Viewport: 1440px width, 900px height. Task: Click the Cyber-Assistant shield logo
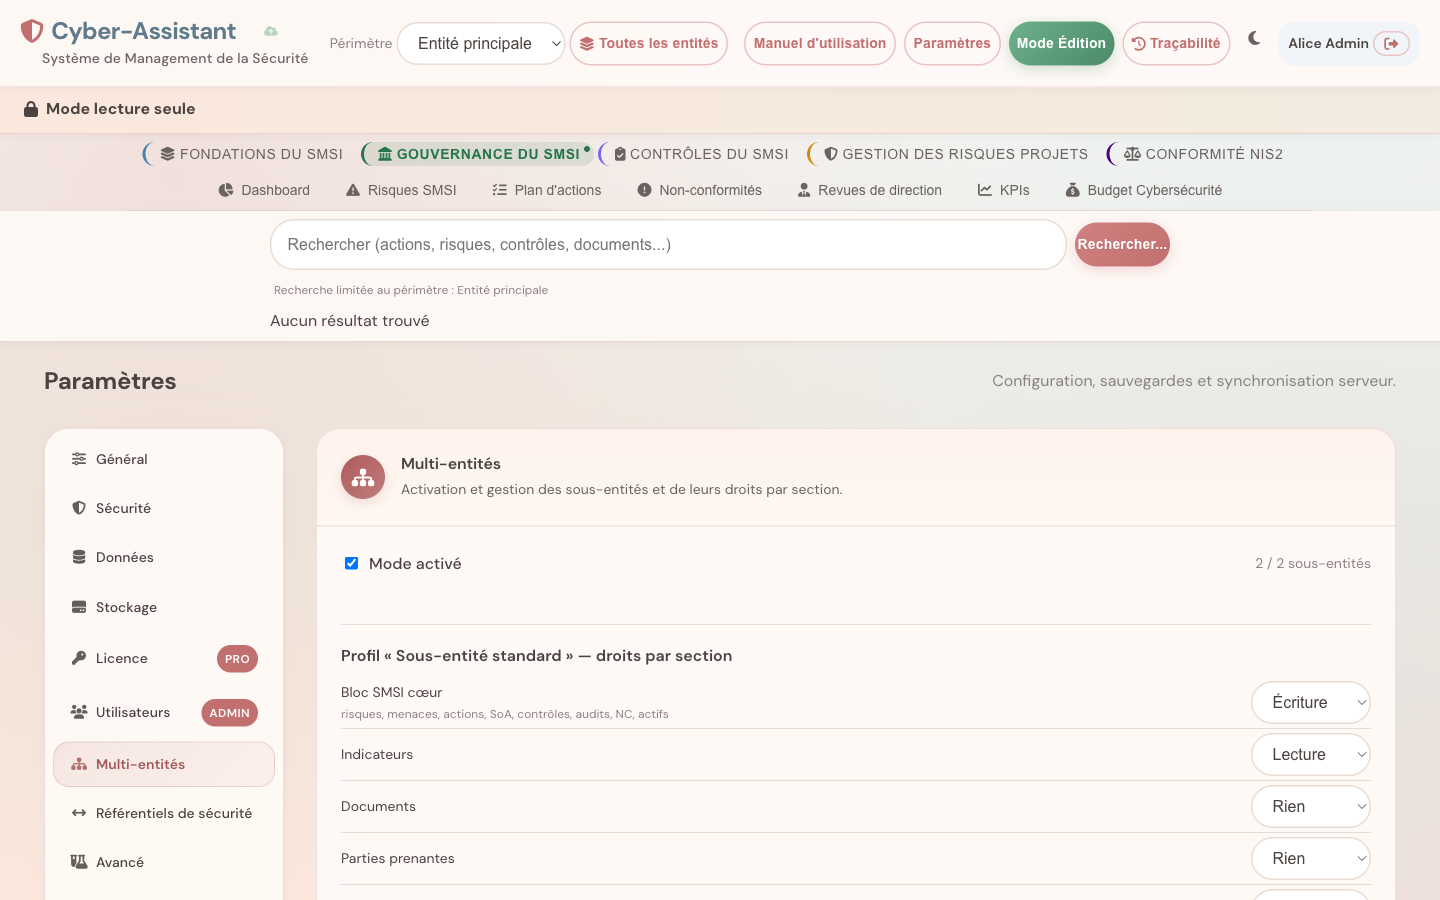pos(32,31)
